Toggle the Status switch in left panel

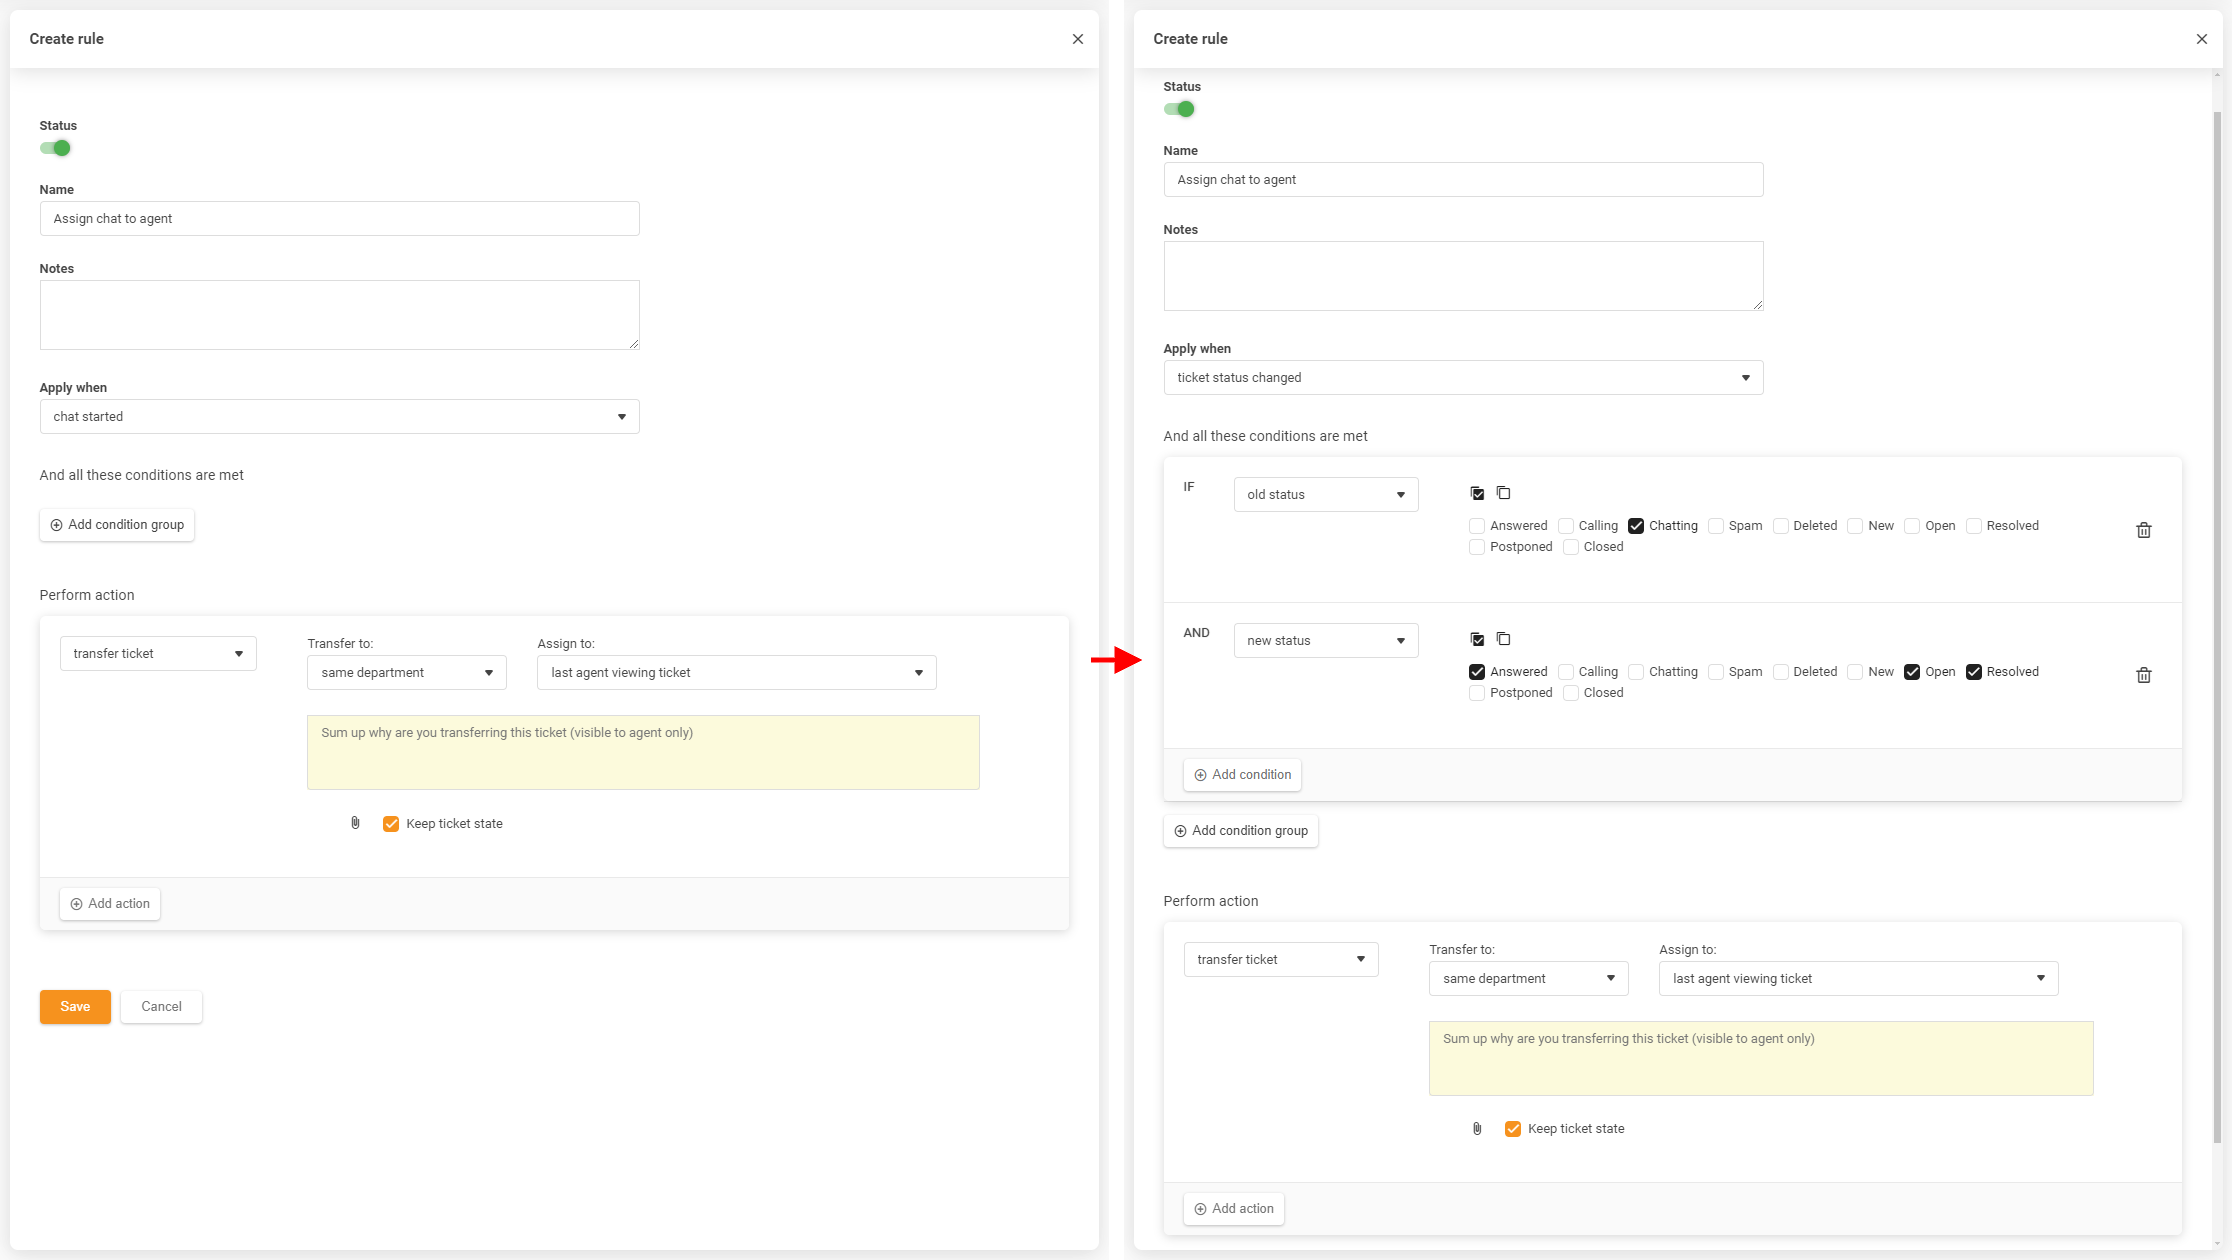click(x=56, y=148)
